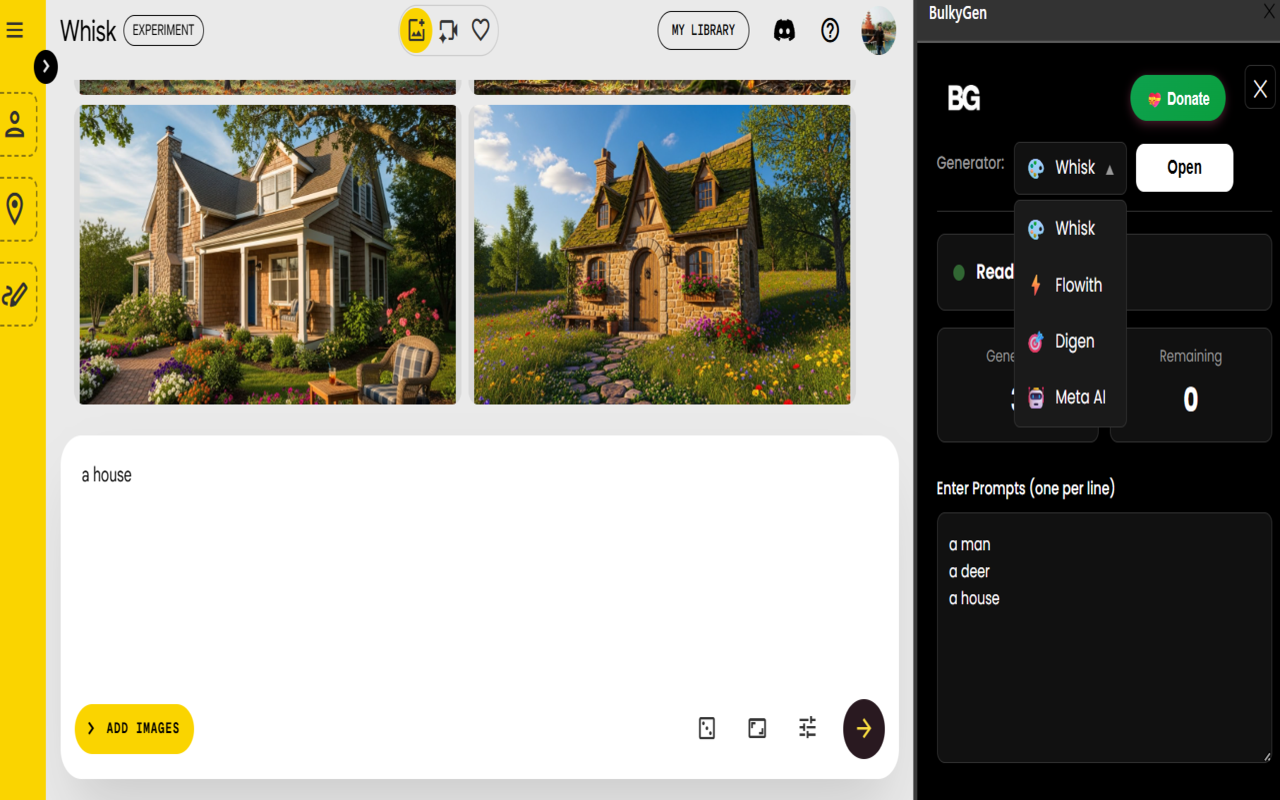Switch to image generation mode icon
The image size is (1280, 800).
click(416, 30)
